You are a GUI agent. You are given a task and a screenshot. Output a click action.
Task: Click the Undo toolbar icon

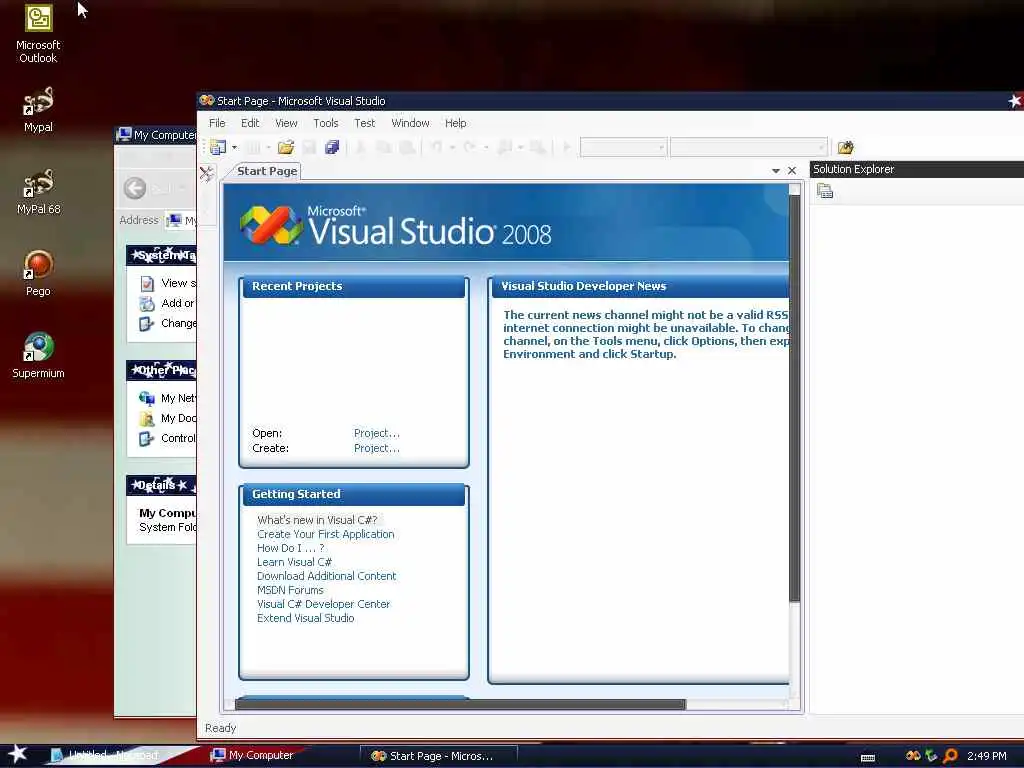436,148
